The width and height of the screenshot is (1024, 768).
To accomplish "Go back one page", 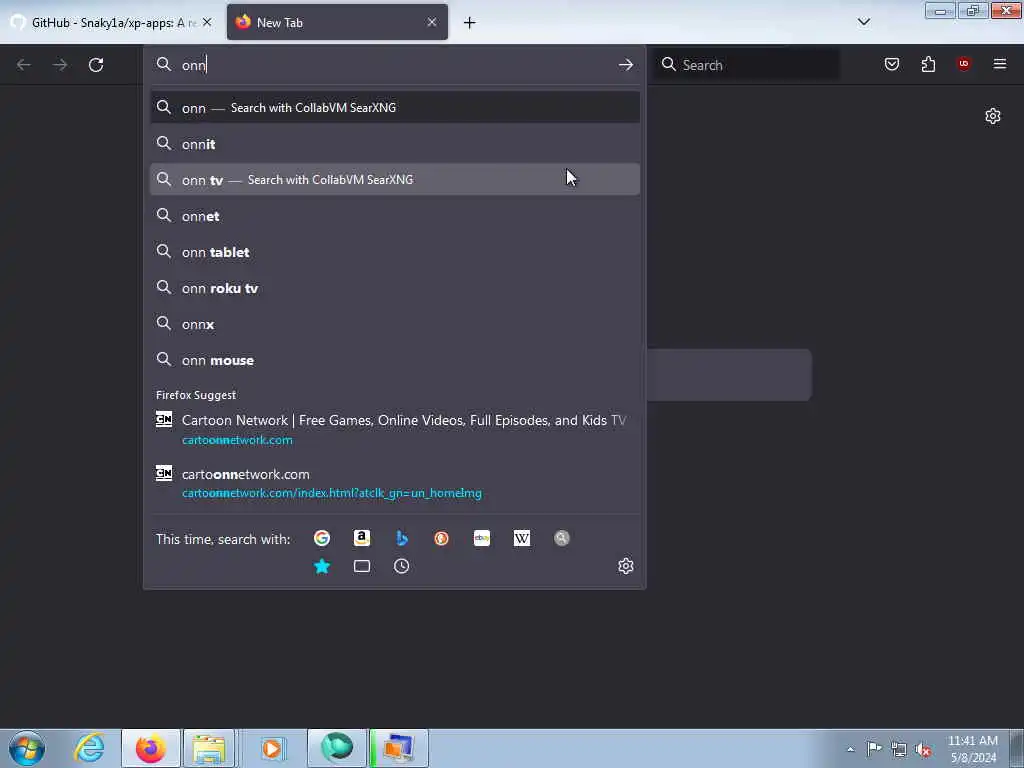I will (24, 65).
